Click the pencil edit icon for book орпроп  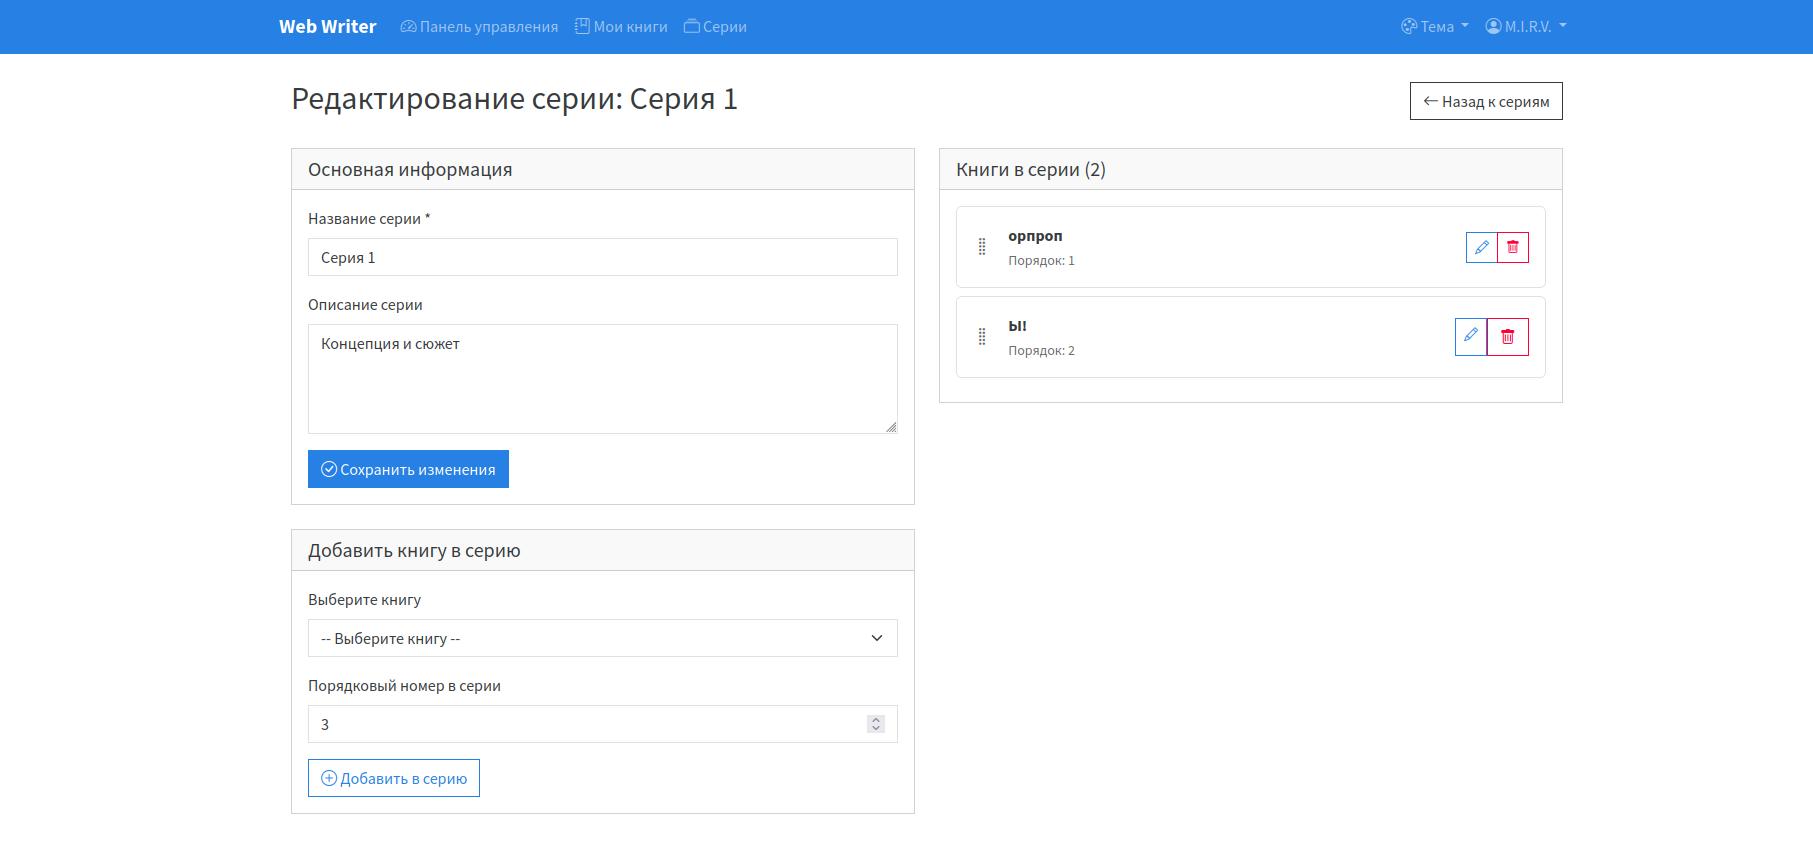pos(1481,247)
